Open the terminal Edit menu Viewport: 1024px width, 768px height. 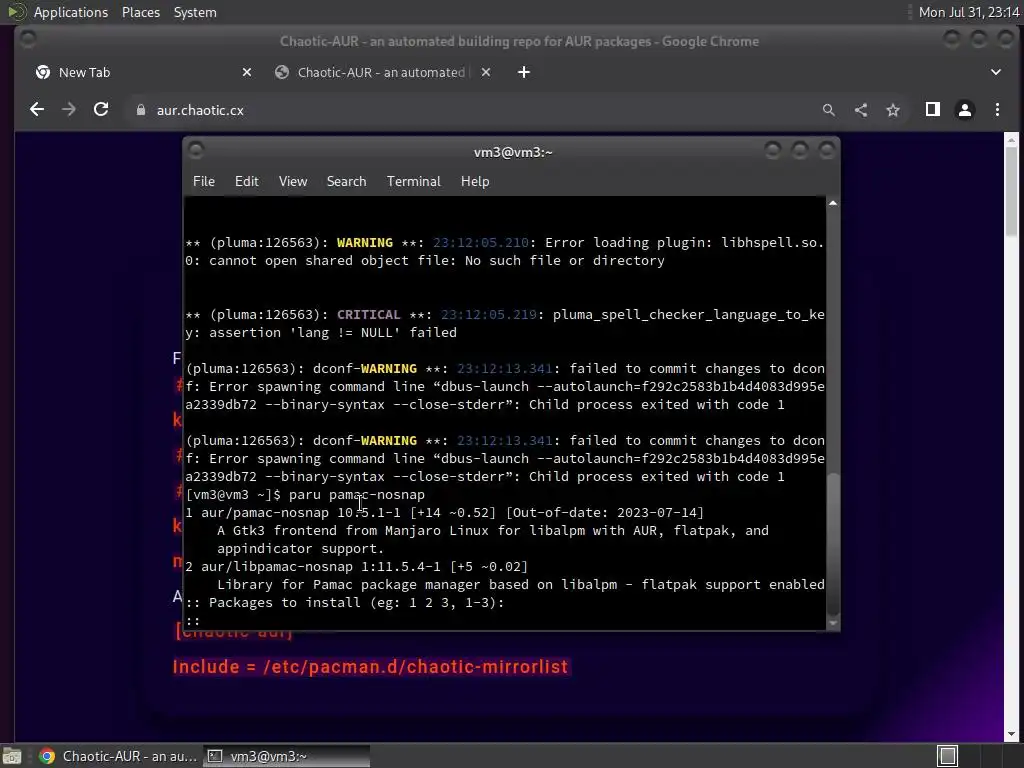click(x=246, y=182)
